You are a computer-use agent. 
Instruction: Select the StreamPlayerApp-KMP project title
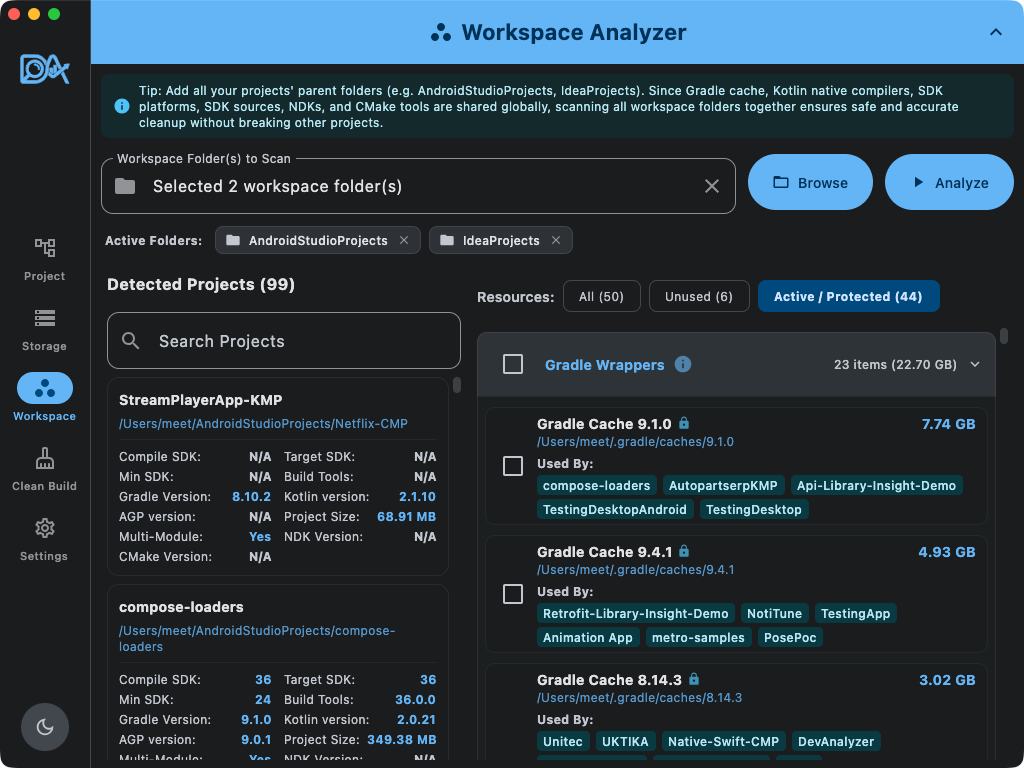point(200,400)
